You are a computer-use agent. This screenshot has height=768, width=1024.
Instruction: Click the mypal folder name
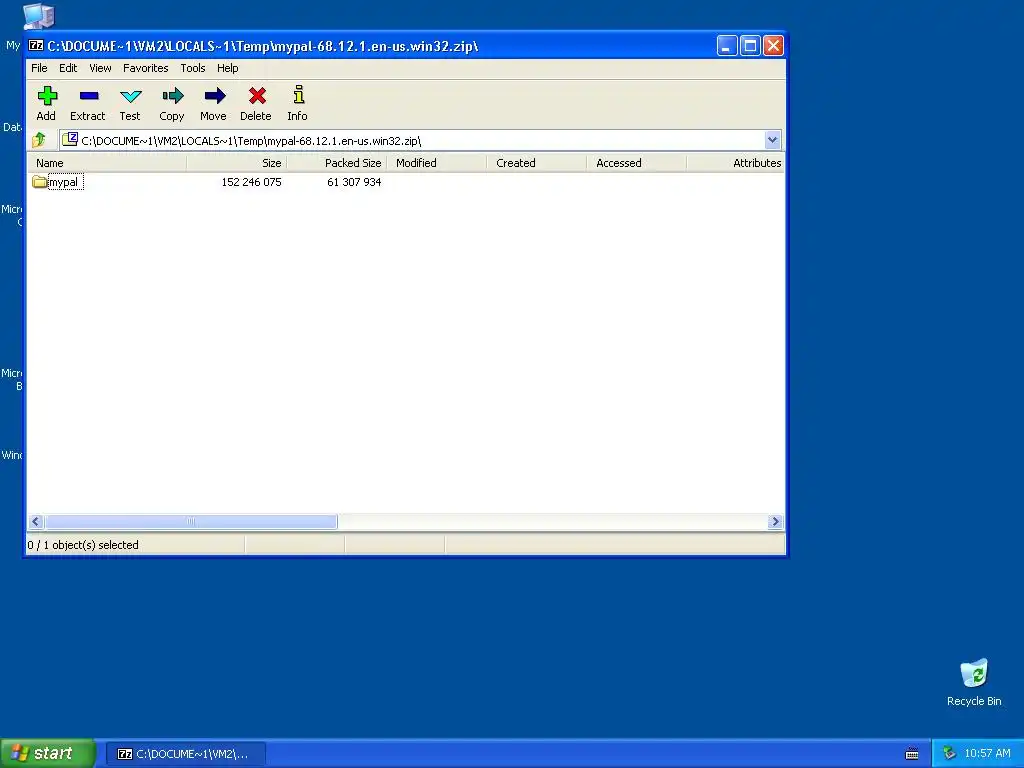63,182
